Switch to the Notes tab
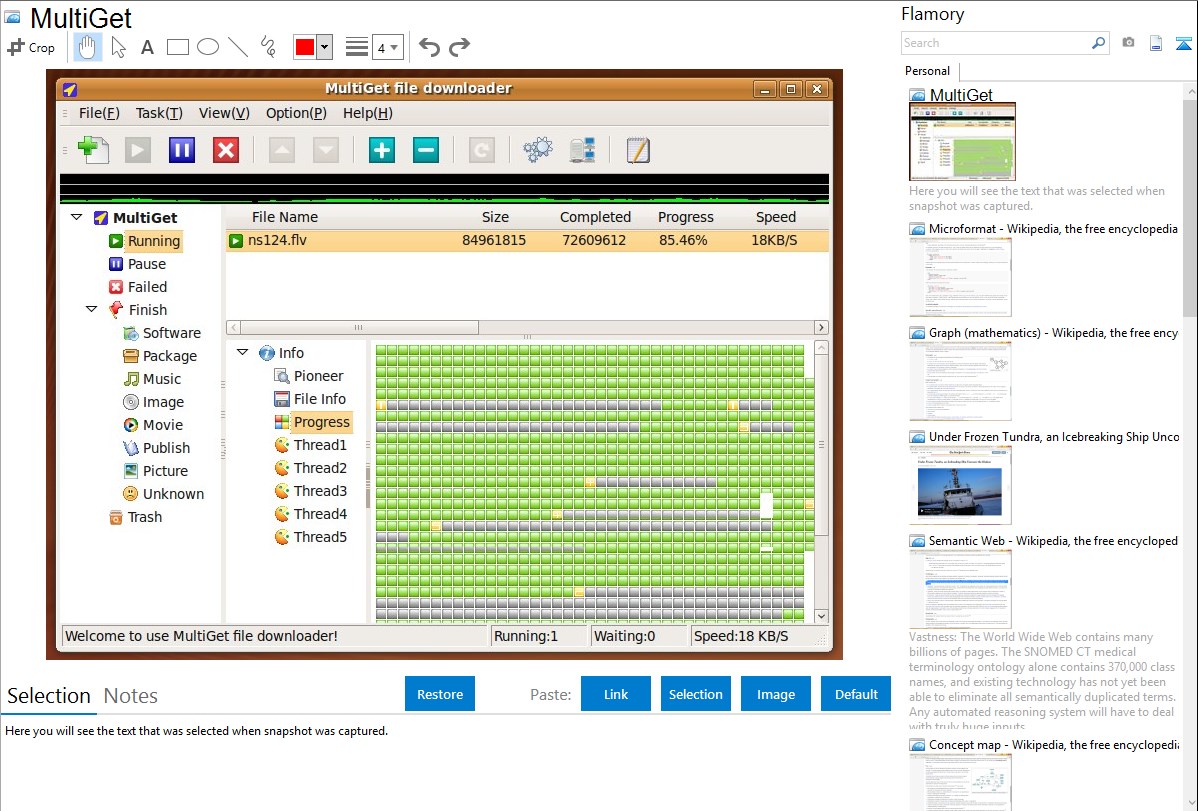The image size is (1198, 811). pos(131,696)
